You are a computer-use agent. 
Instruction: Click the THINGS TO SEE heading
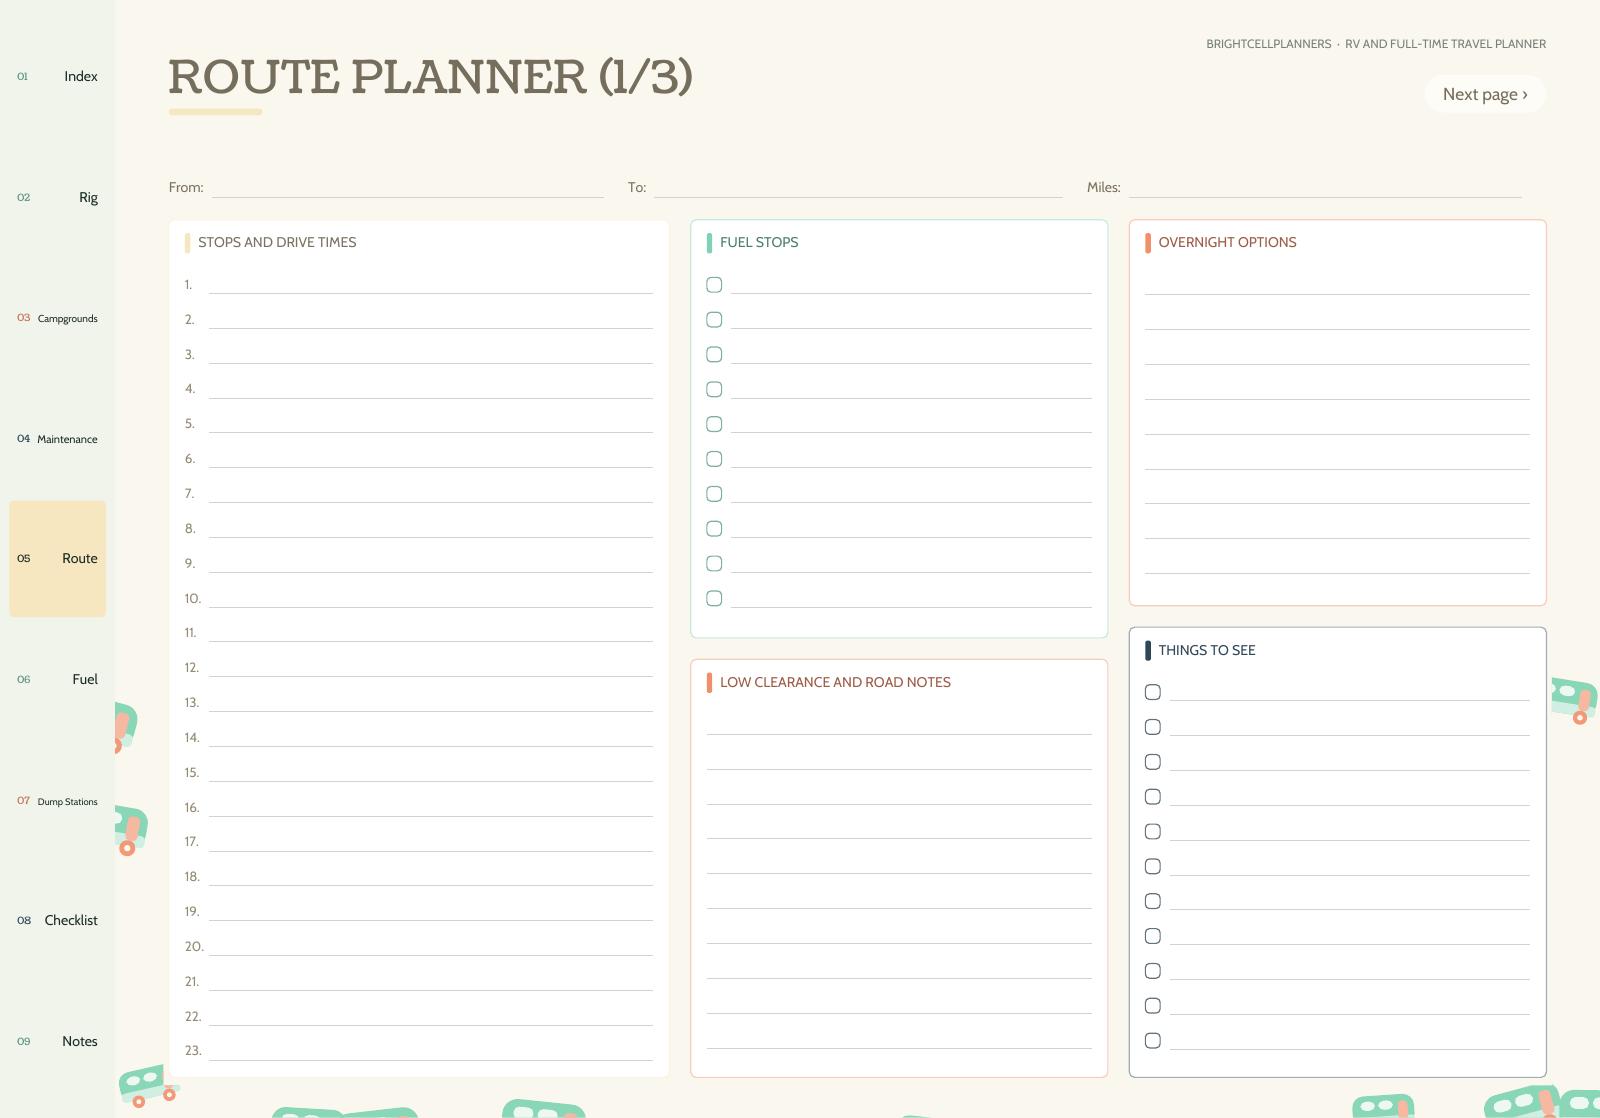point(1207,650)
